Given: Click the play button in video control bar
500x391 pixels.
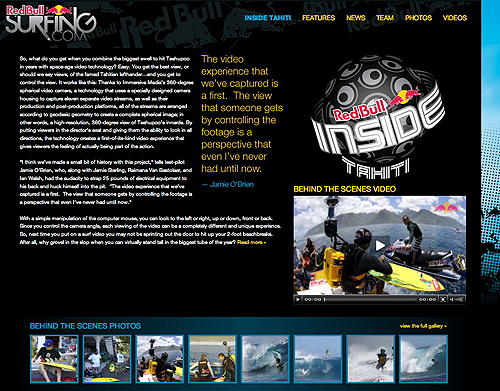Looking at the screenshot, I should [298, 299].
